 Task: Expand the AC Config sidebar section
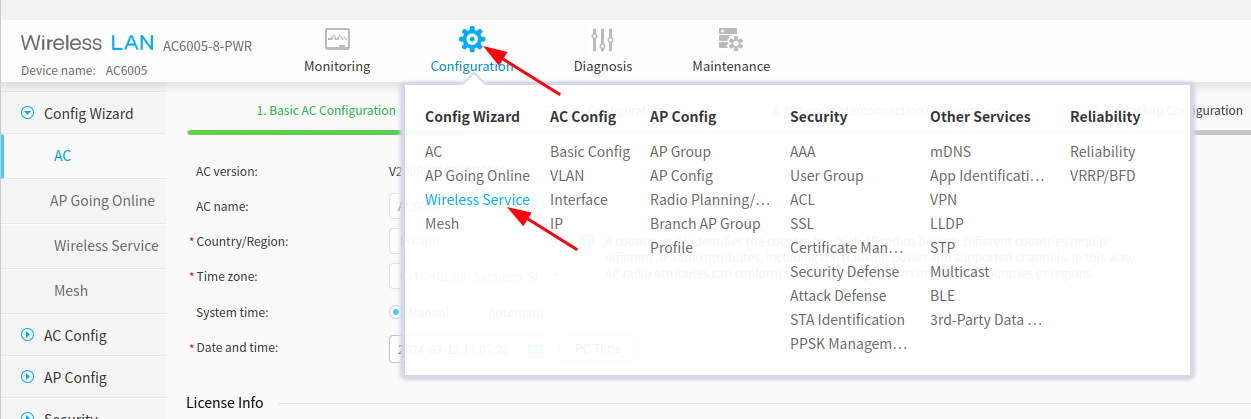pos(27,336)
